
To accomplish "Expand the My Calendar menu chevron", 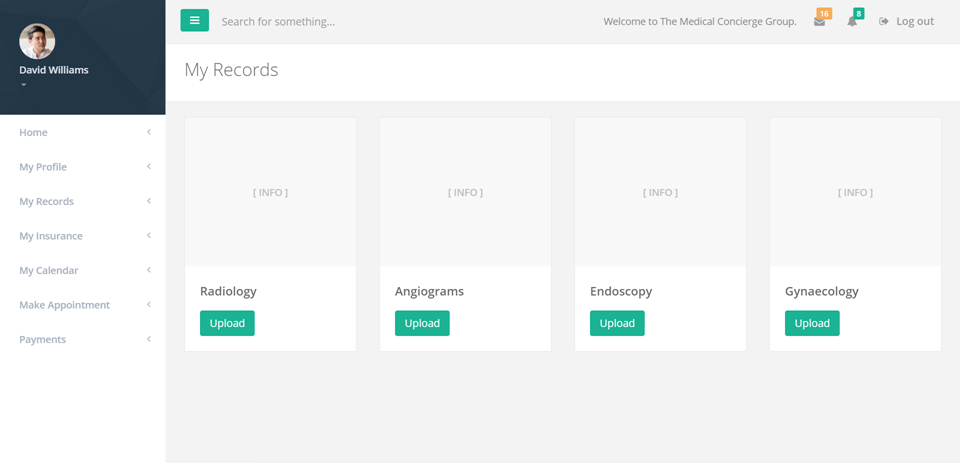I will point(149,270).
